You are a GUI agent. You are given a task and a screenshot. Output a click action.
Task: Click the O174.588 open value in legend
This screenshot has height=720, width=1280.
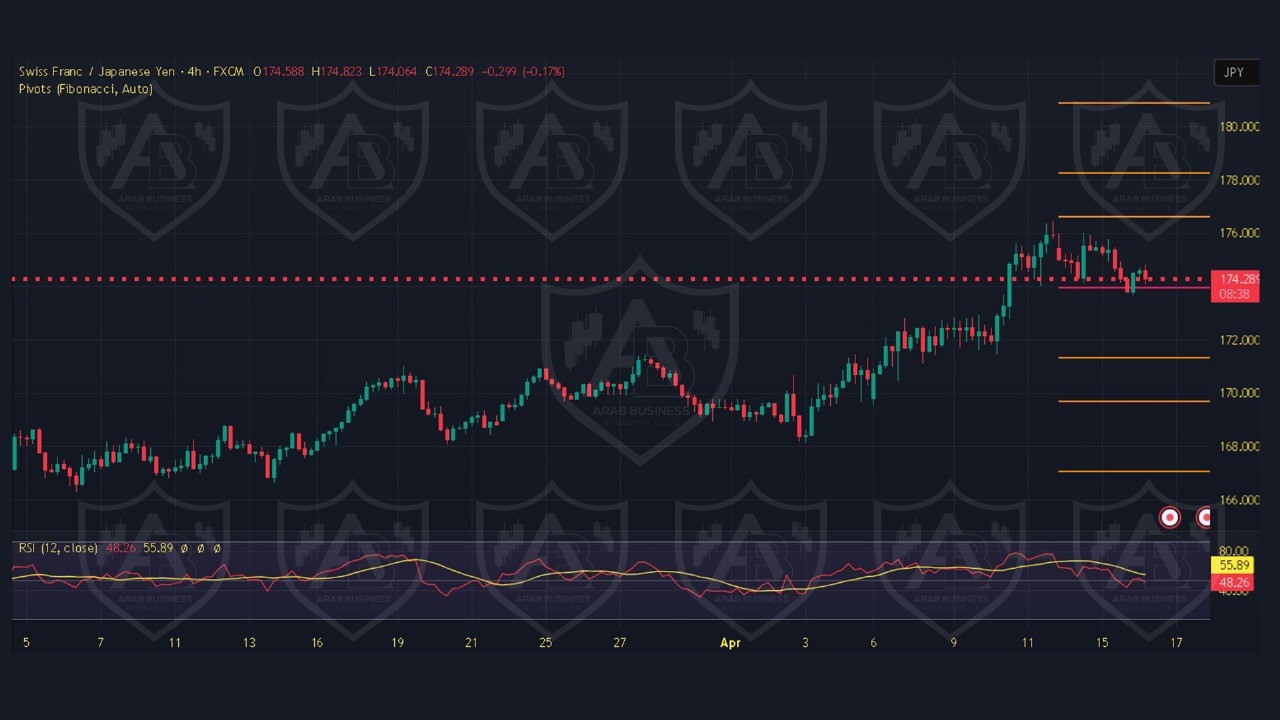pyautogui.click(x=278, y=72)
